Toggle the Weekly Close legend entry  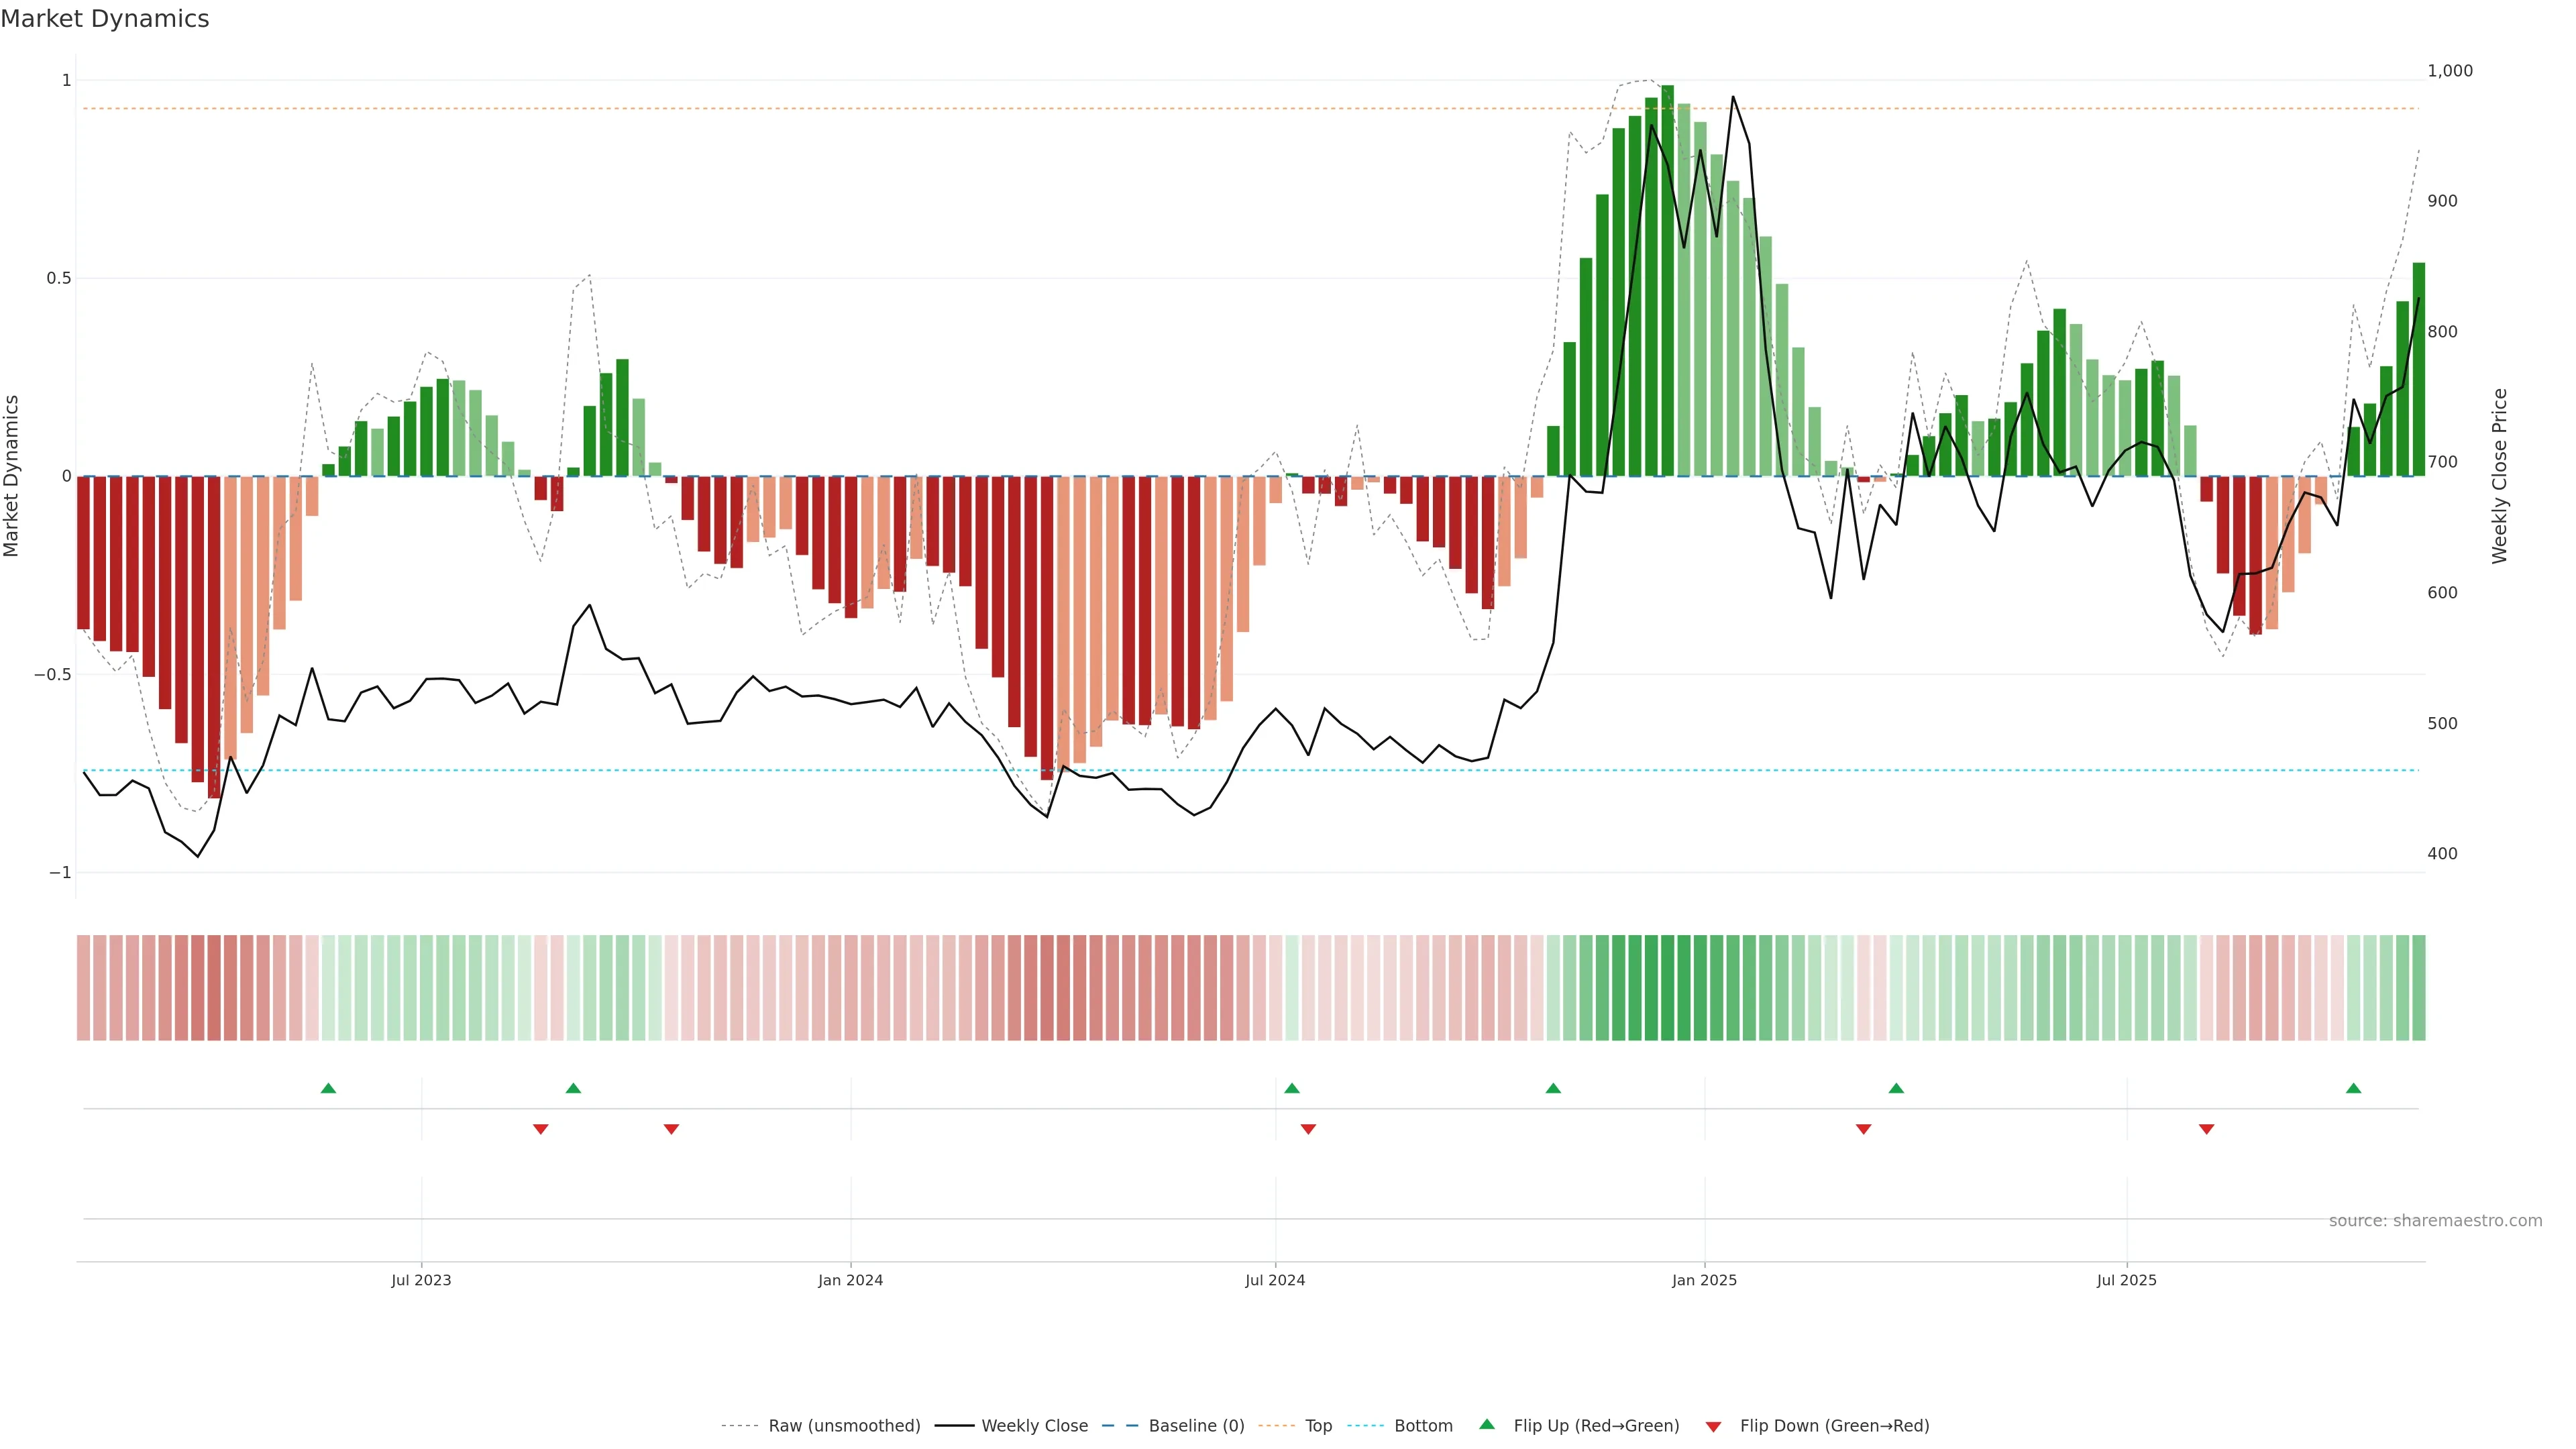pos(1034,1426)
